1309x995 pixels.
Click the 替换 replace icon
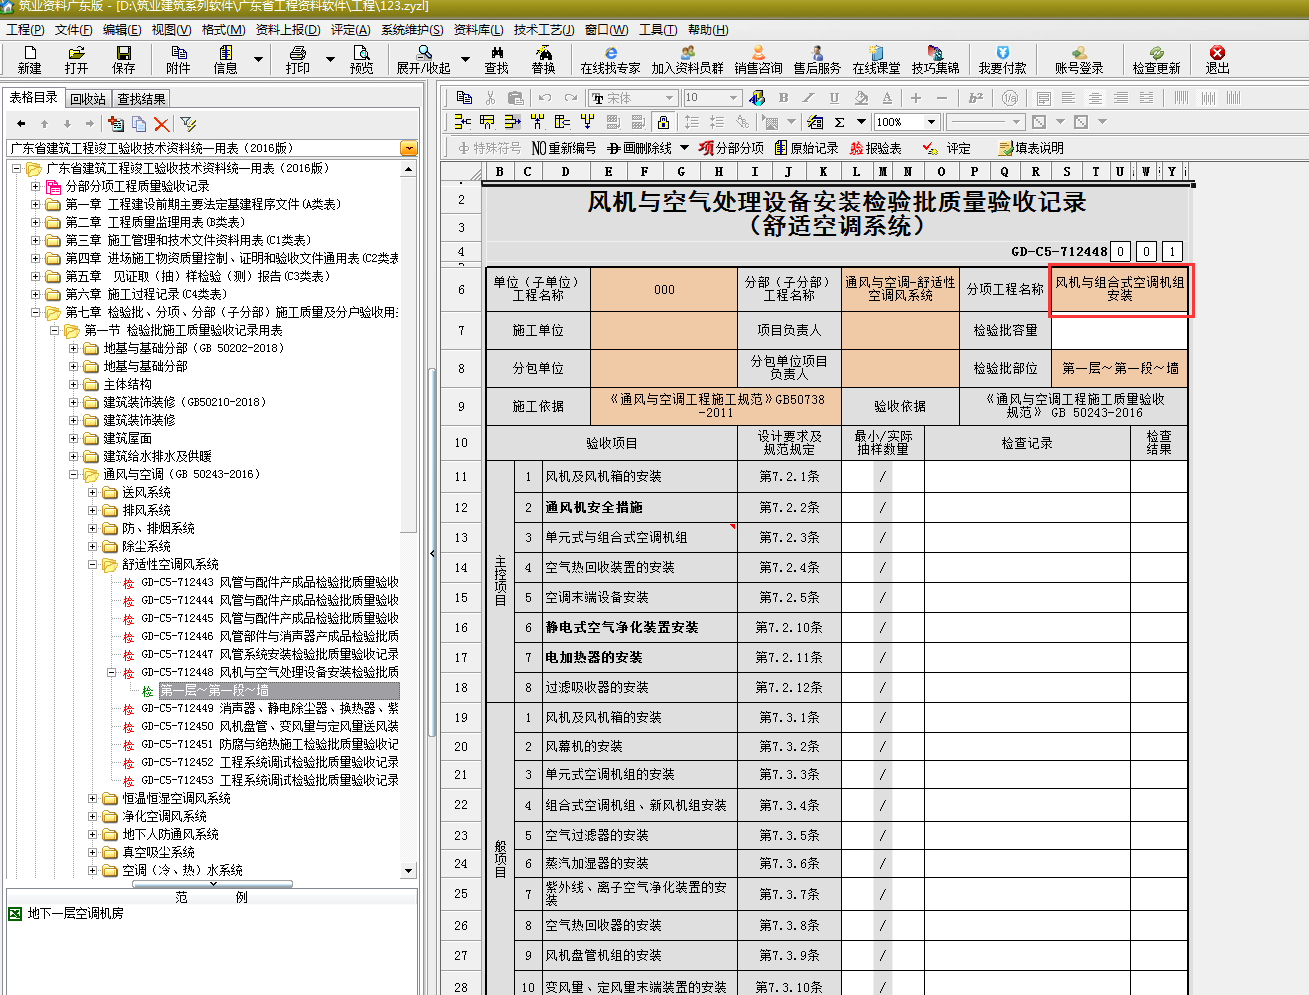543,60
